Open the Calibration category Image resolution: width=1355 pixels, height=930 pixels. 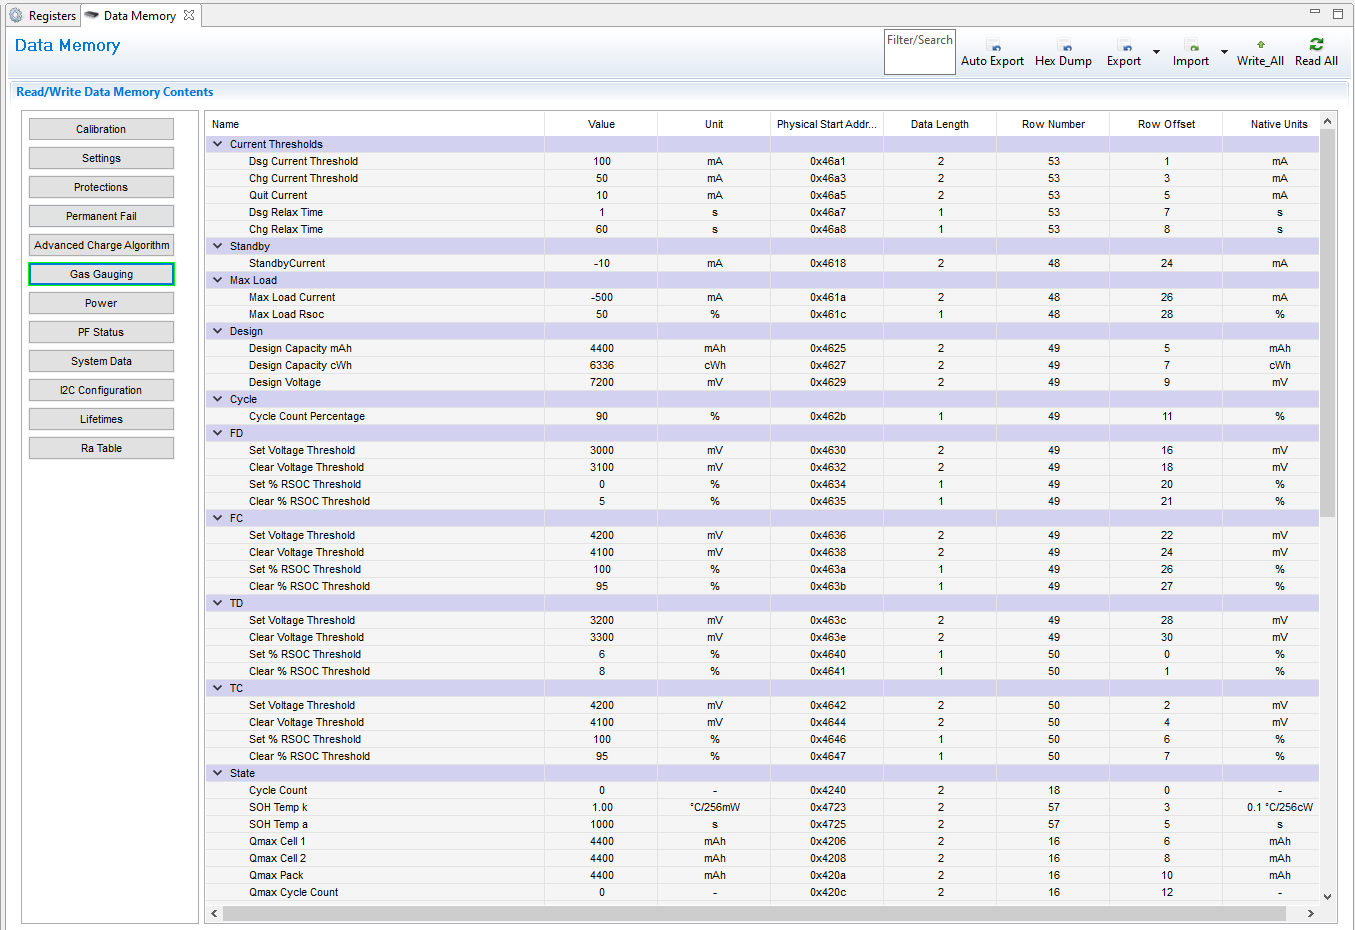[101, 129]
